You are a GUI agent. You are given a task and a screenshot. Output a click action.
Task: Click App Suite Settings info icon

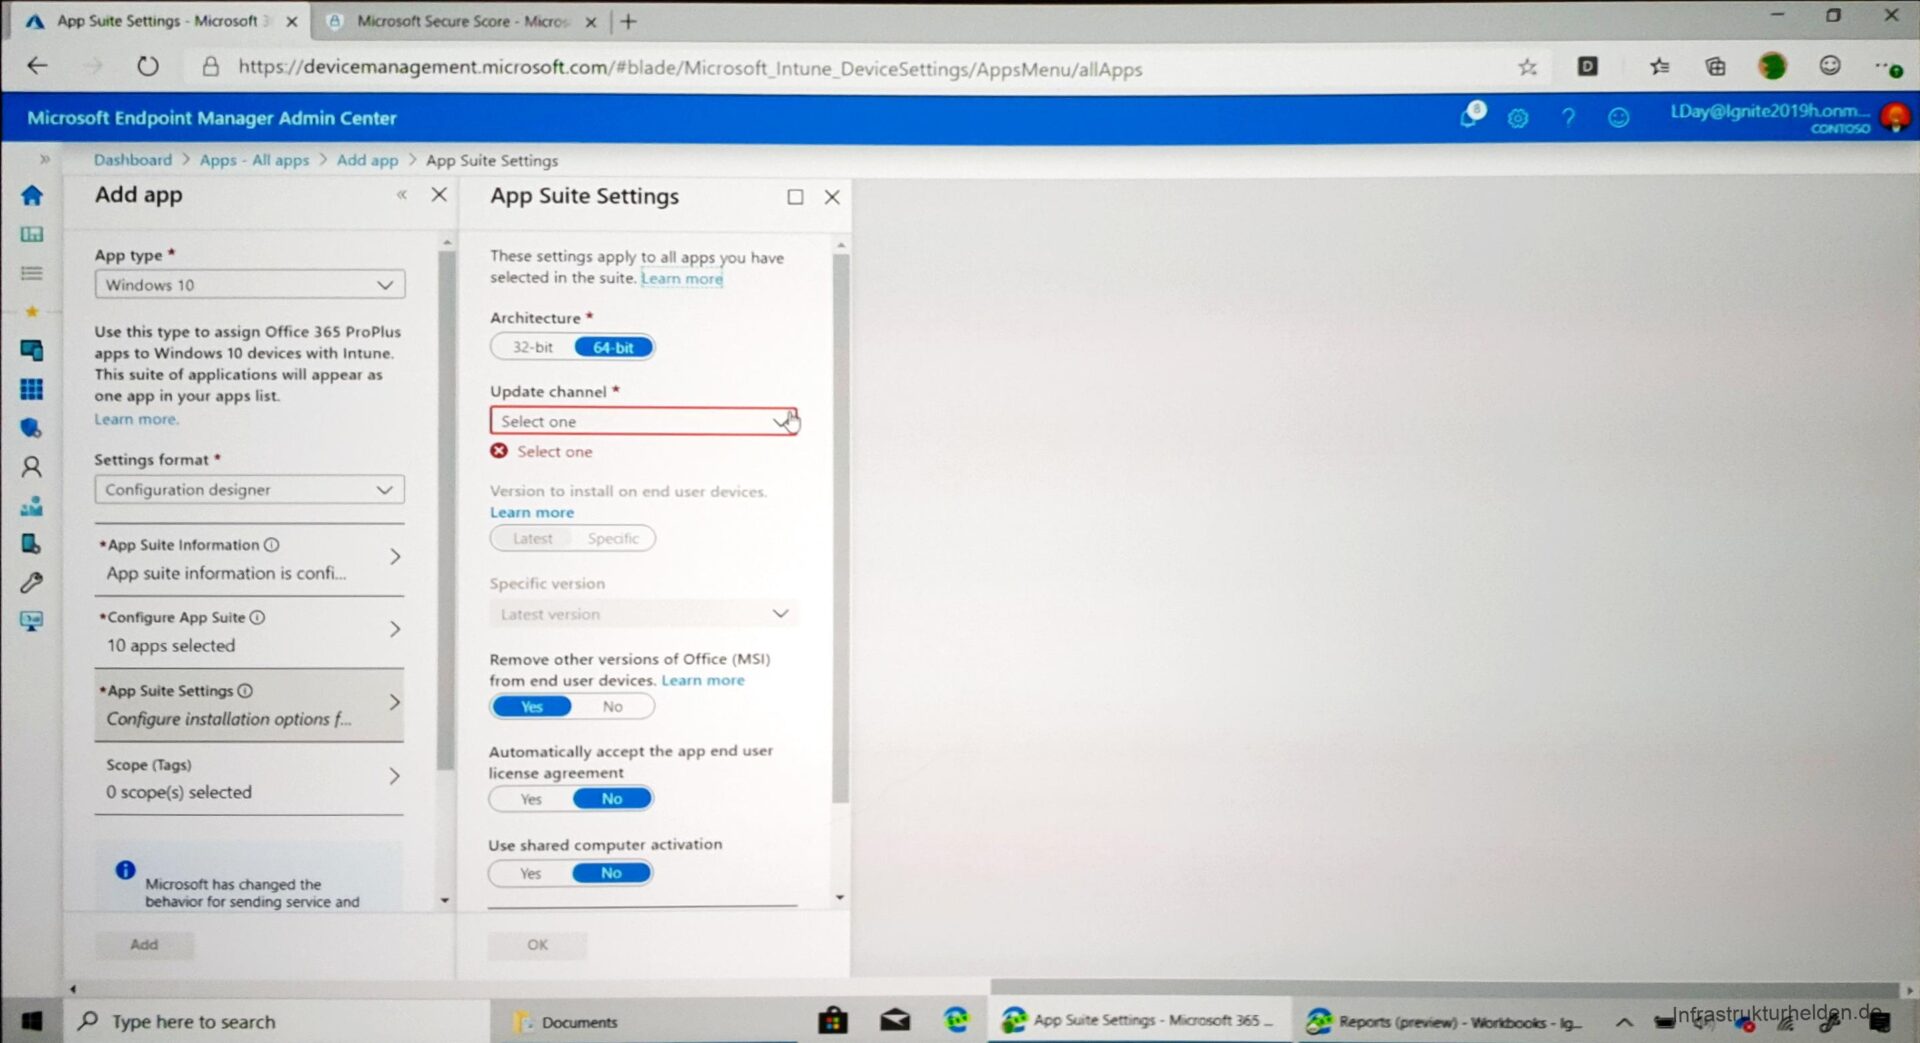(245, 691)
